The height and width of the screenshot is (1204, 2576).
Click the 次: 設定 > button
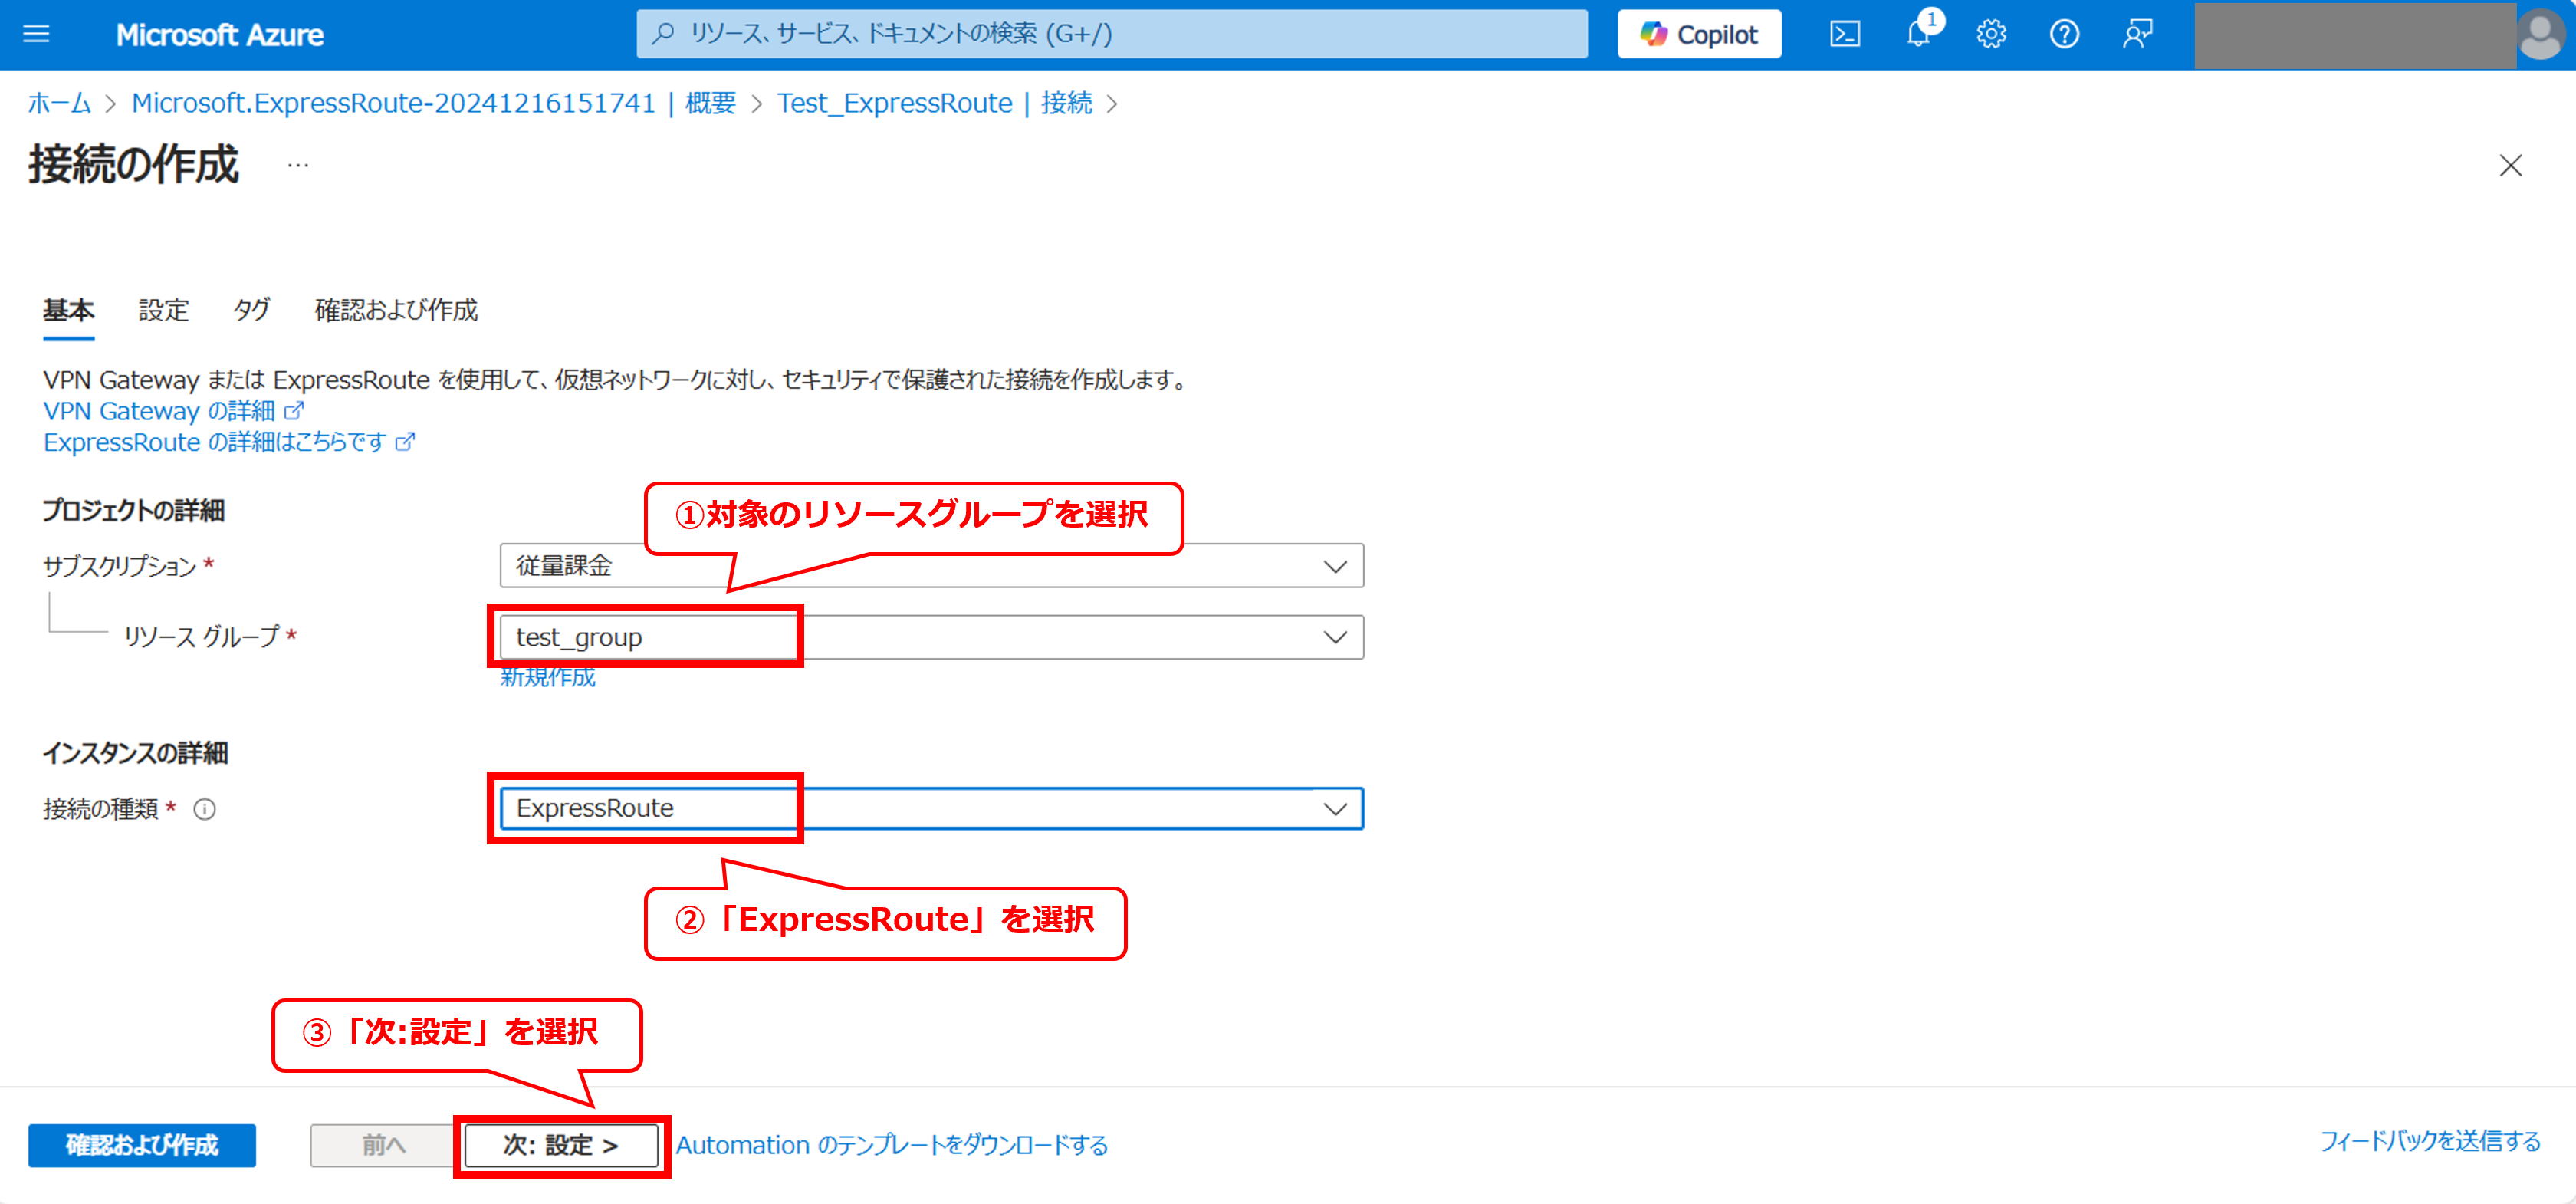point(561,1145)
